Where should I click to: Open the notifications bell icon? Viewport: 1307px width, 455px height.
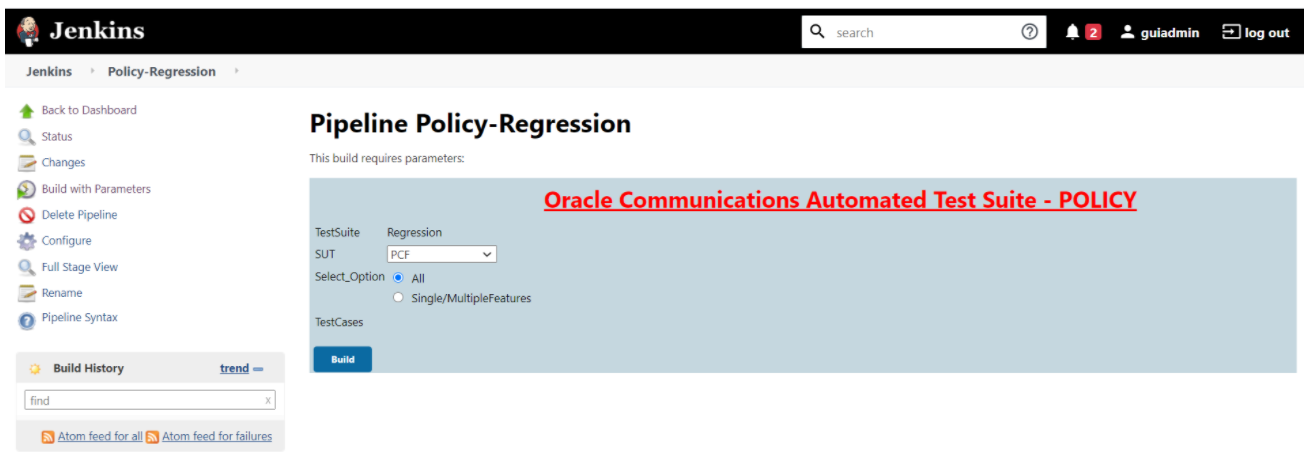tap(1072, 32)
